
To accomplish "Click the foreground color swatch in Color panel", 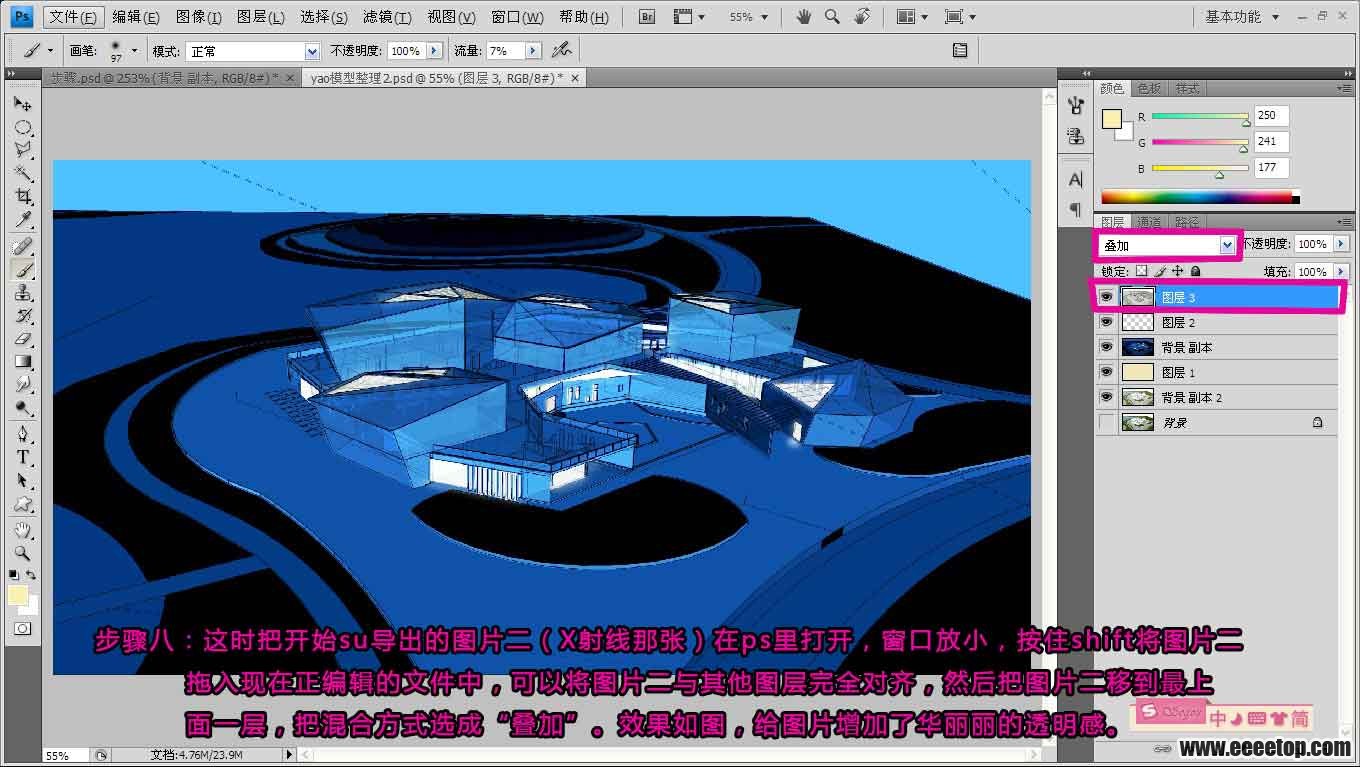I will coord(1111,119).
